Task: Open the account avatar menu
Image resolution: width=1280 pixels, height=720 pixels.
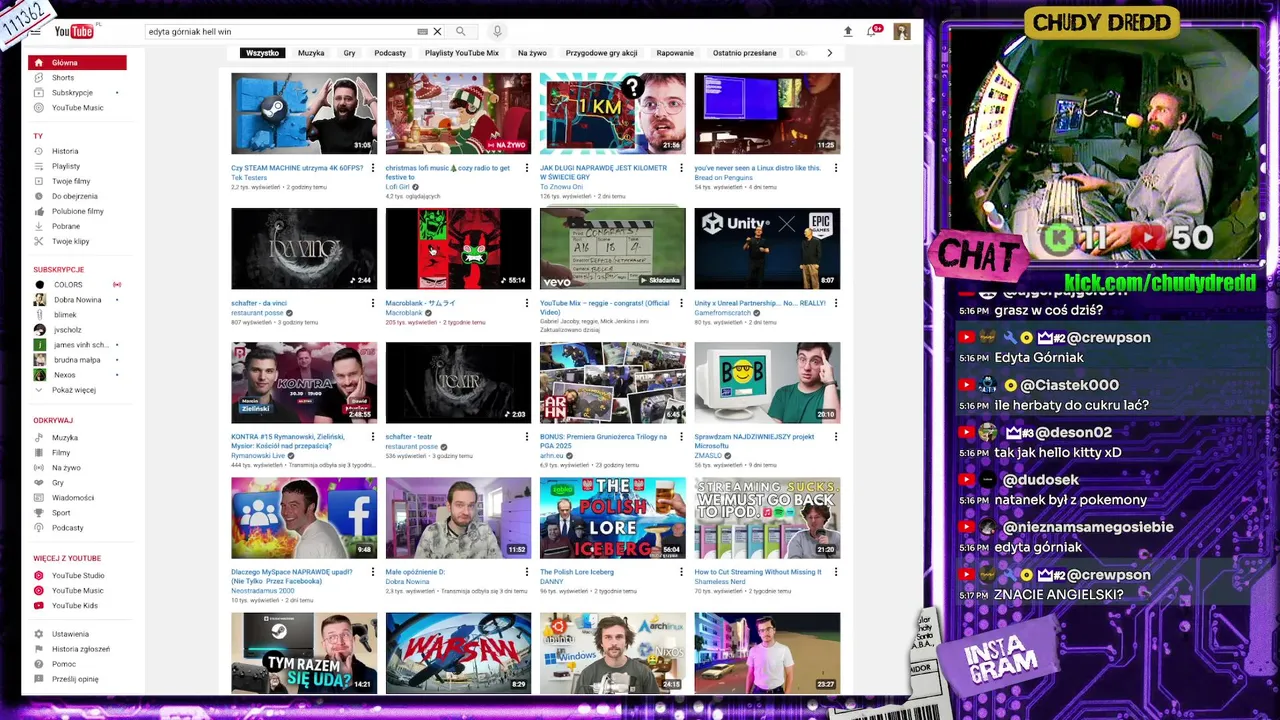Action: coord(902,32)
